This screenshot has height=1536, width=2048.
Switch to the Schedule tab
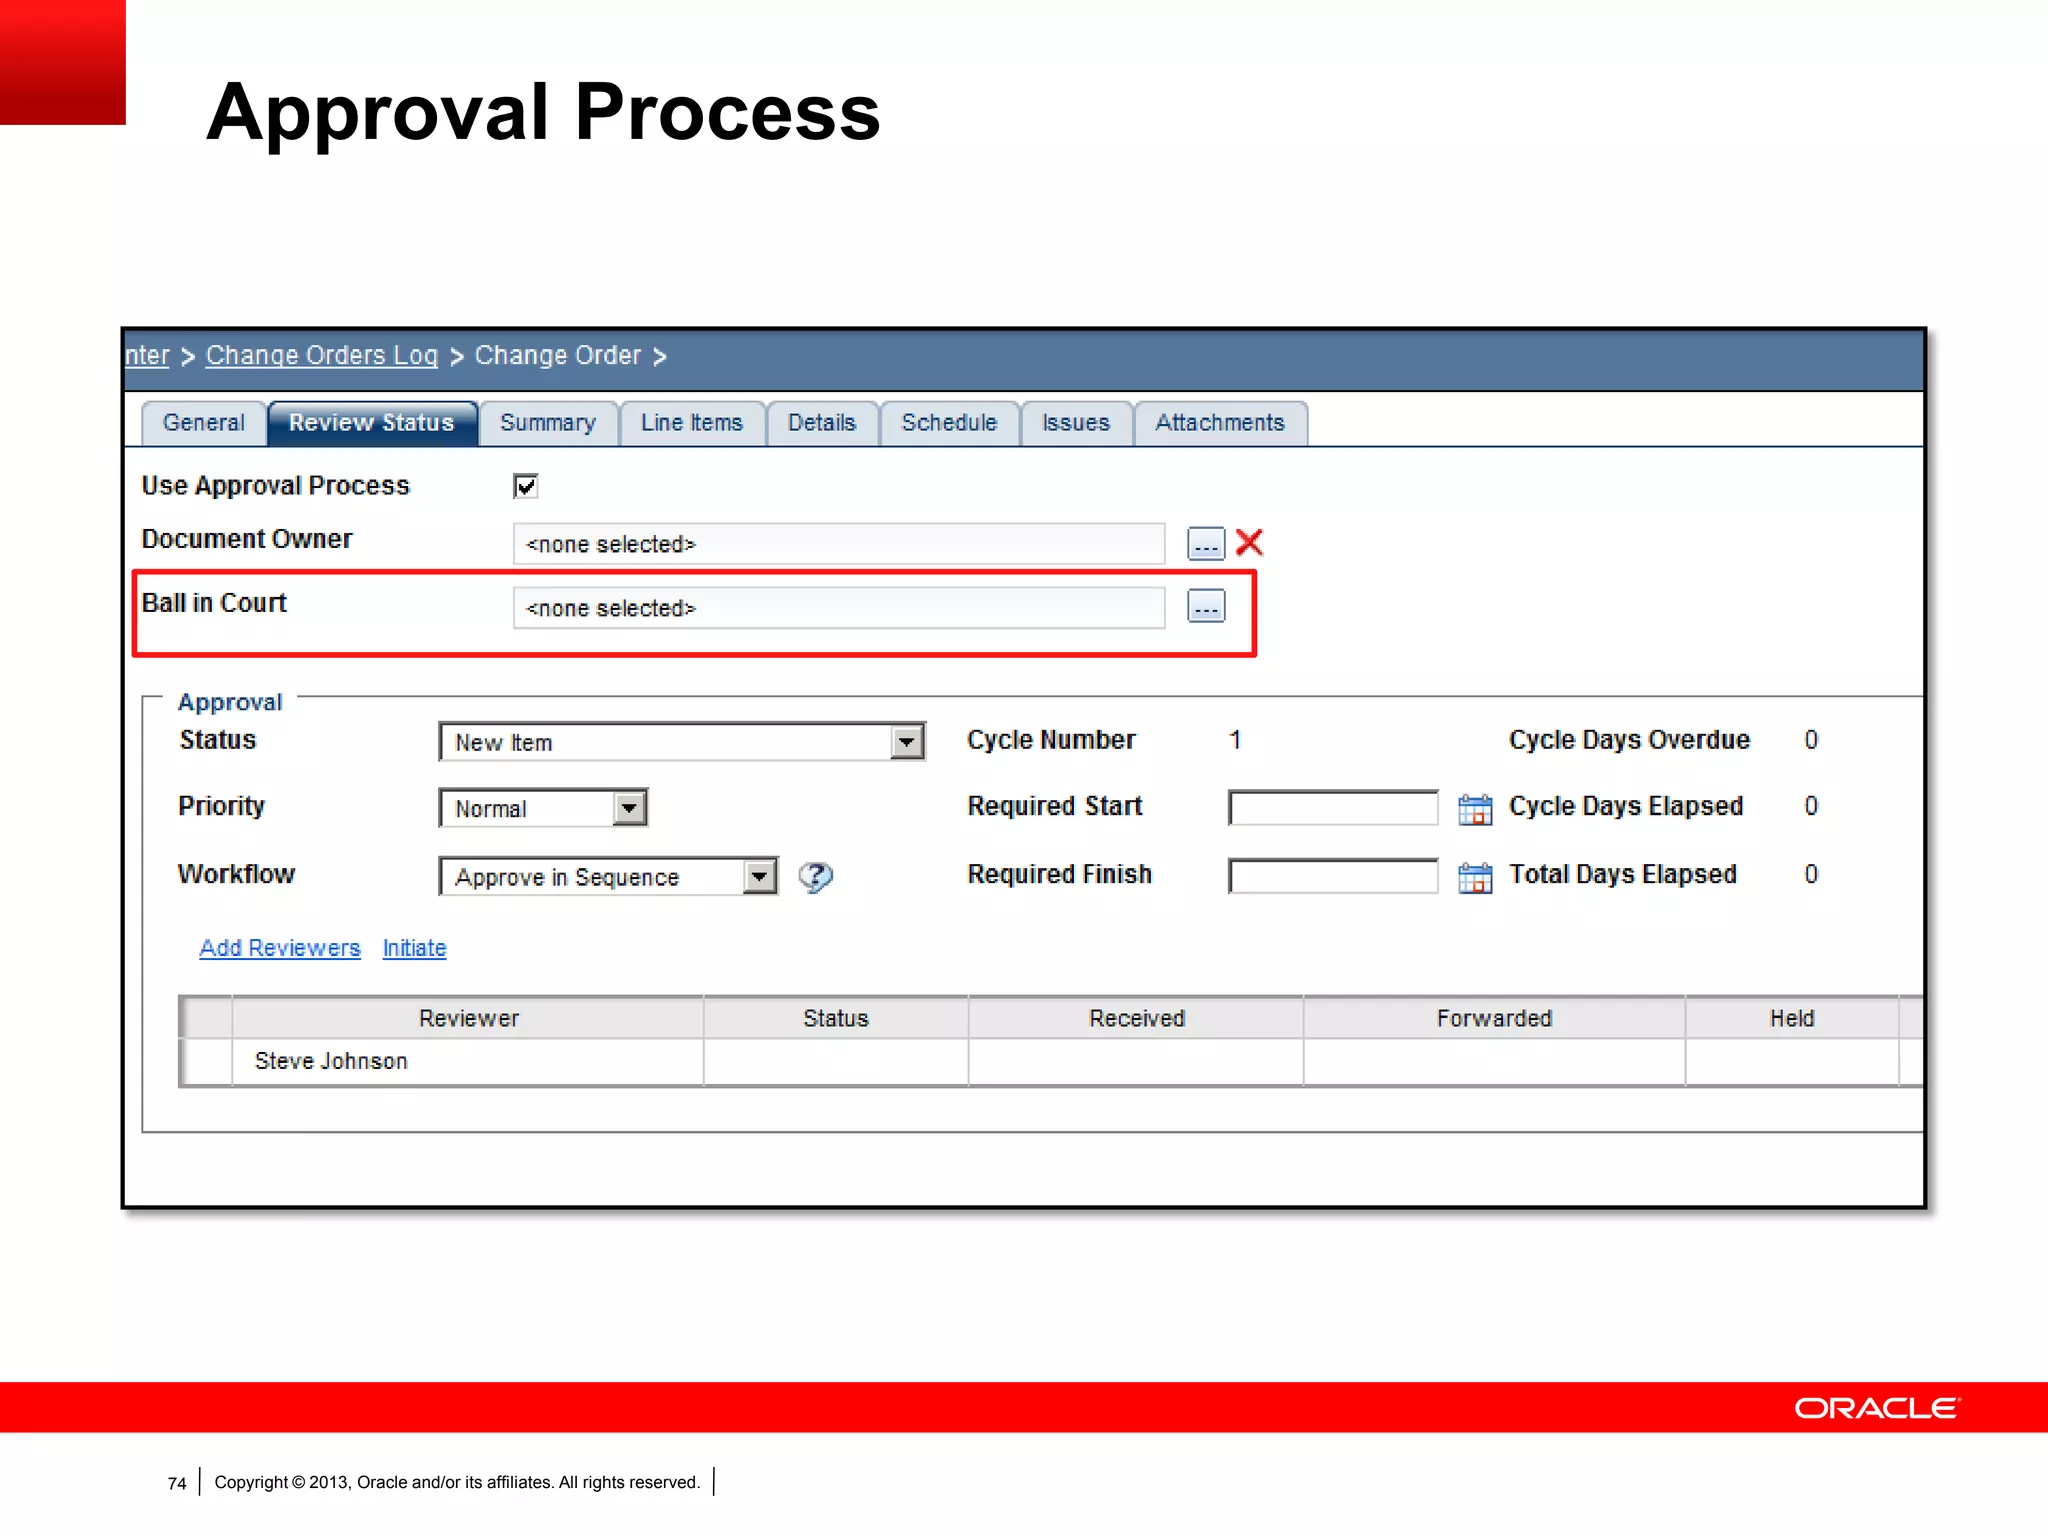949,423
